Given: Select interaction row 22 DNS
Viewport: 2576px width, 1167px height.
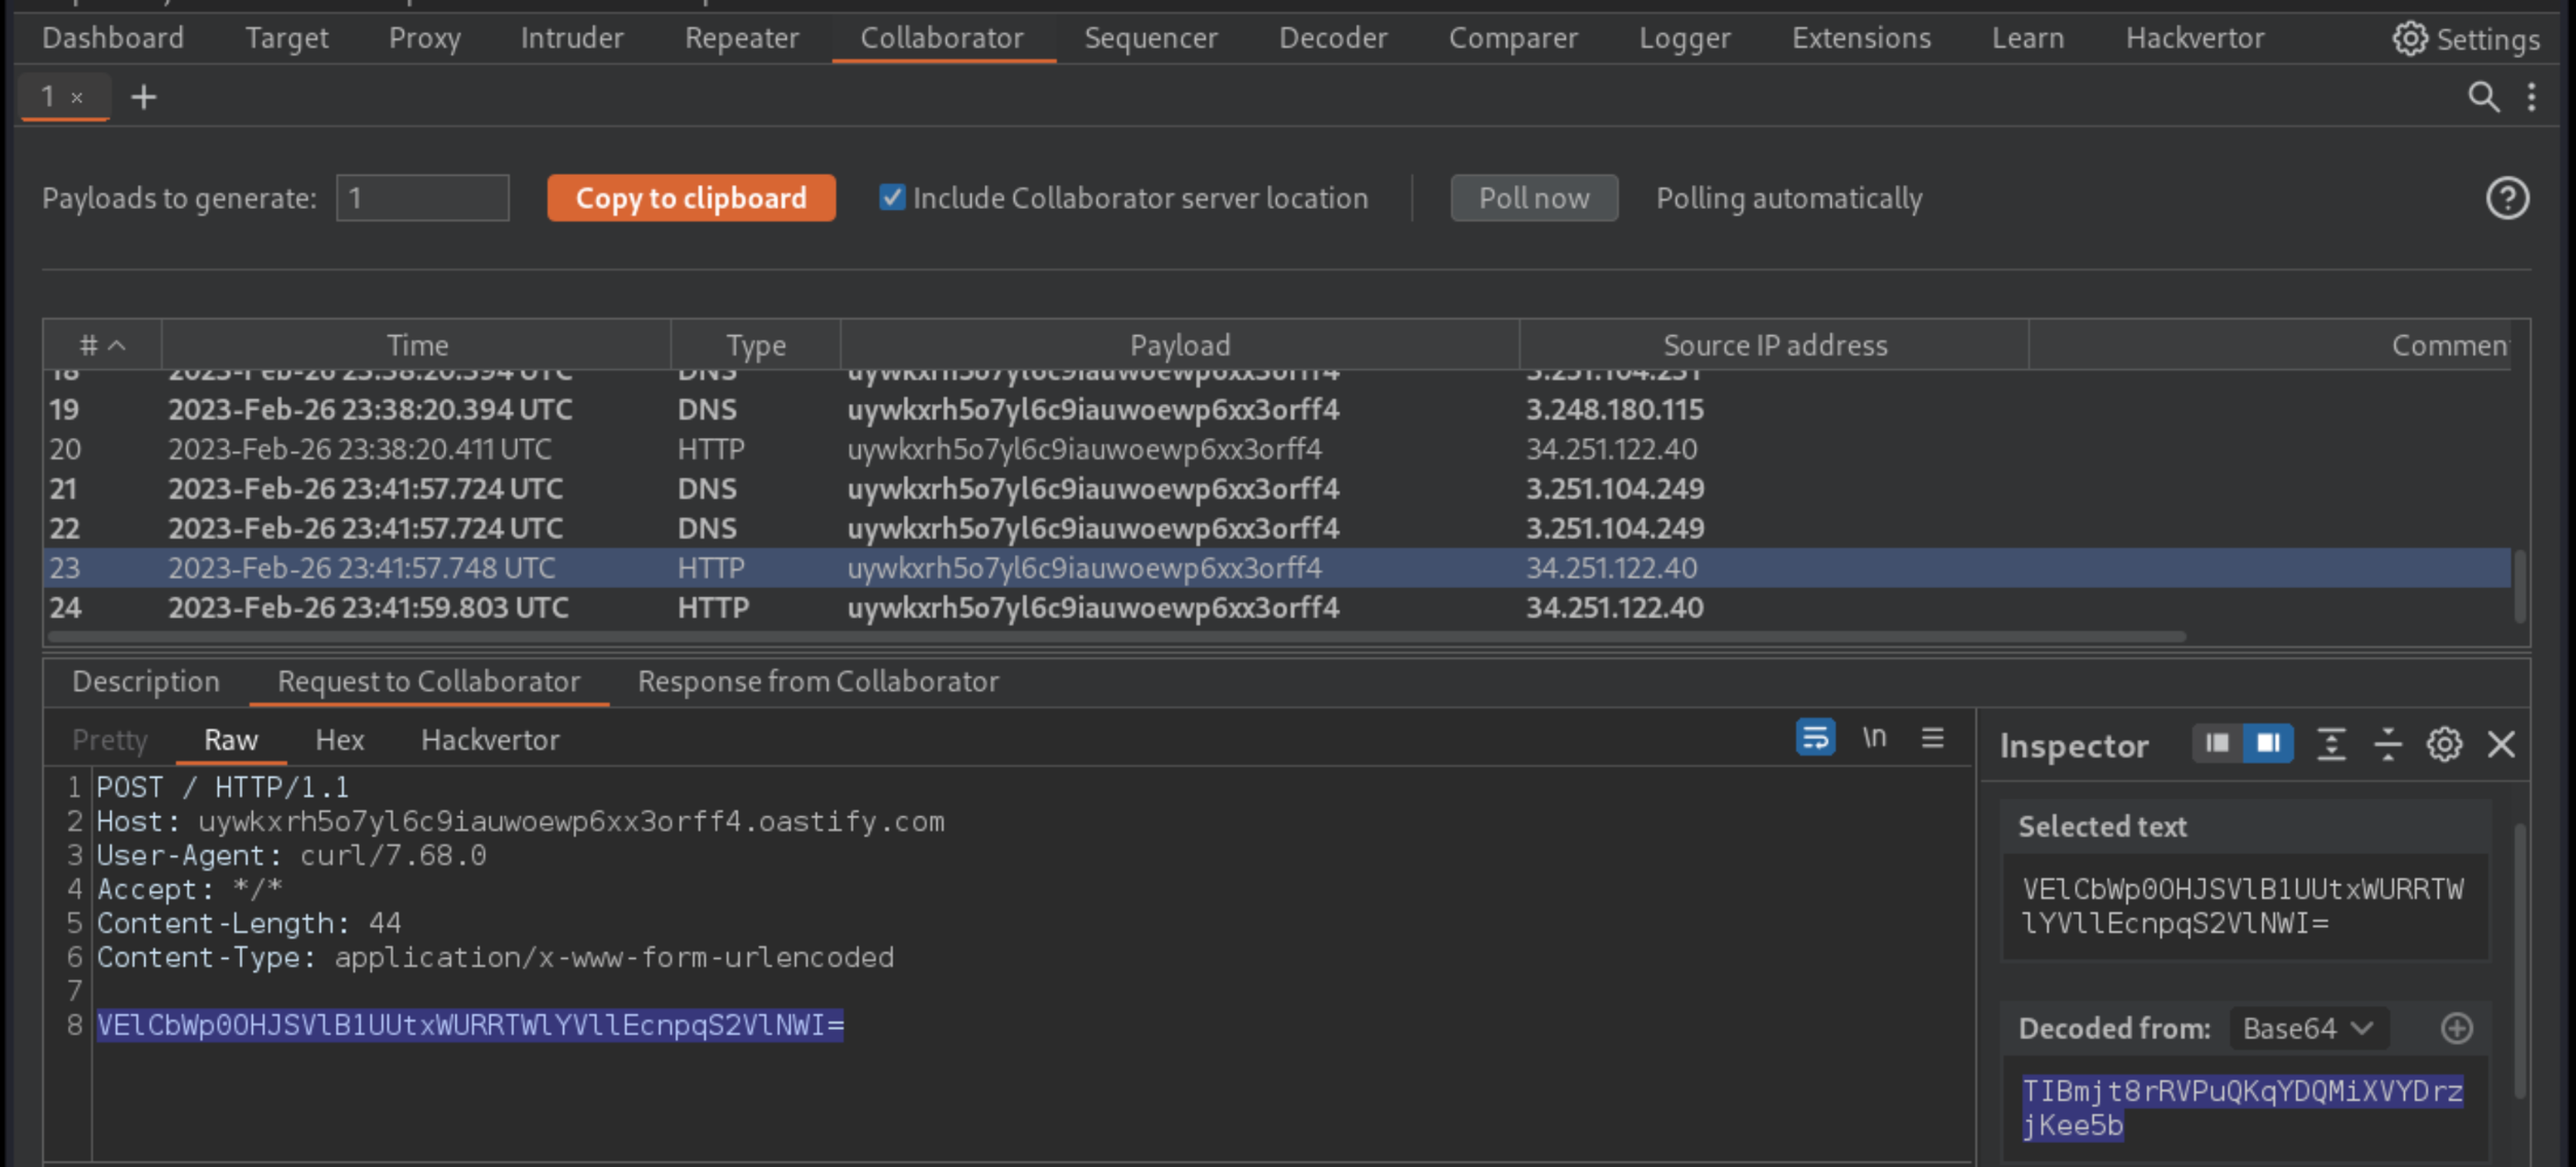Looking at the screenshot, I should [1277, 528].
